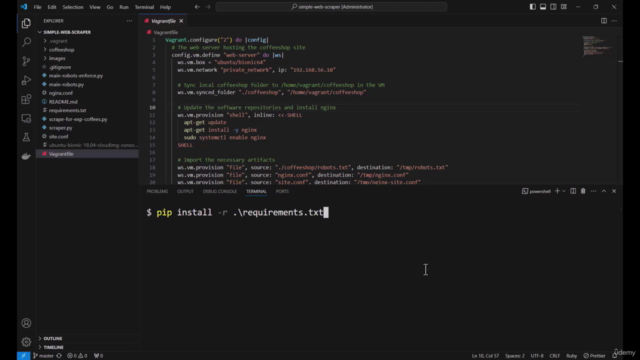Image resolution: width=640 pixels, height=360 pixels.
Task: Click the Ln 10, Col 57 position indicator
Action: point(485,356)
